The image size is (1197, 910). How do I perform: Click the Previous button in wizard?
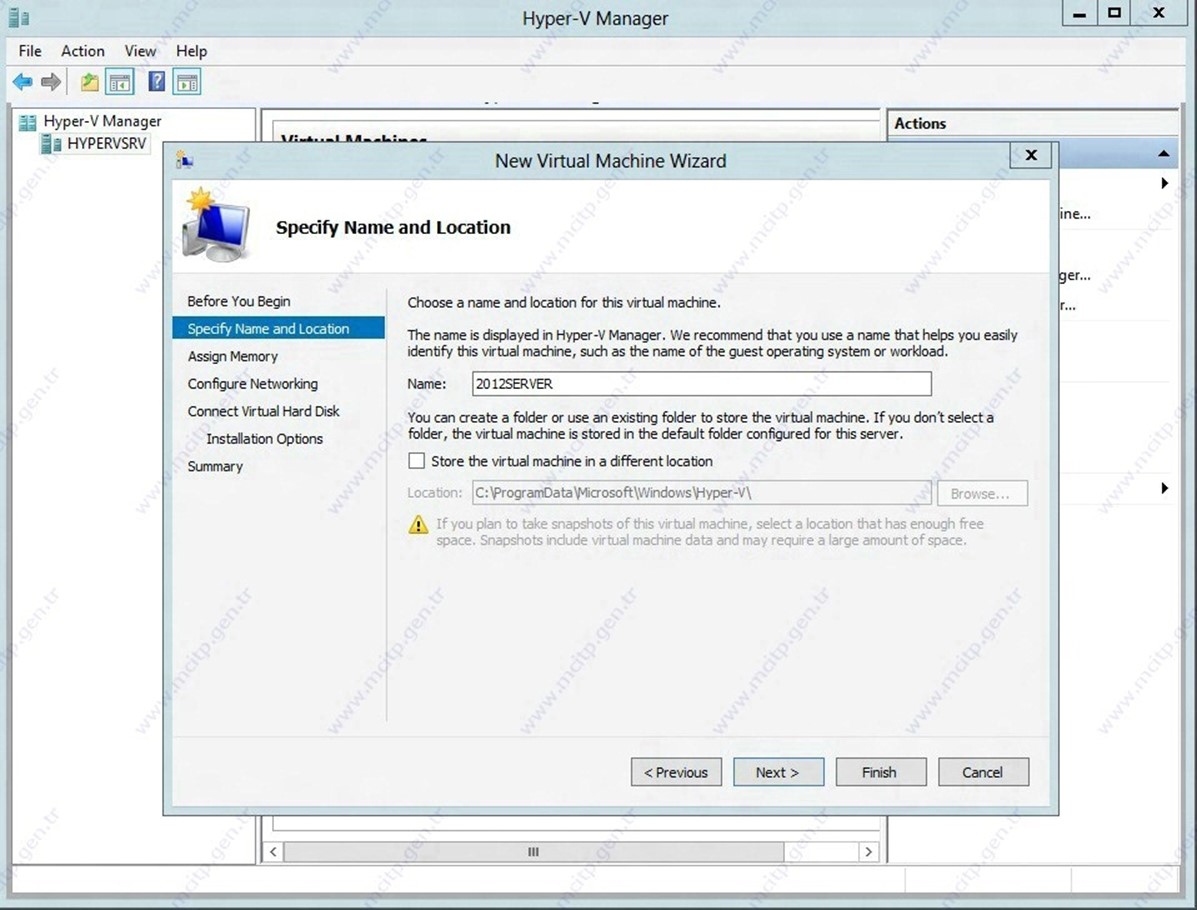[676, 772]
